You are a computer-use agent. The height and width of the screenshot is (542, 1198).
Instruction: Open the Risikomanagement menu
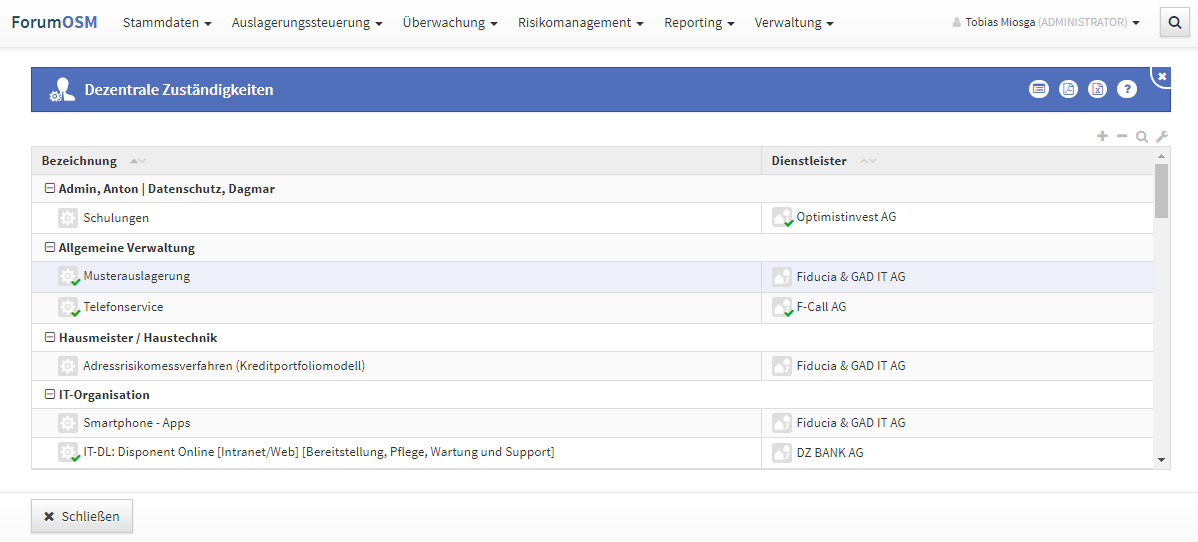coord(580,23)
